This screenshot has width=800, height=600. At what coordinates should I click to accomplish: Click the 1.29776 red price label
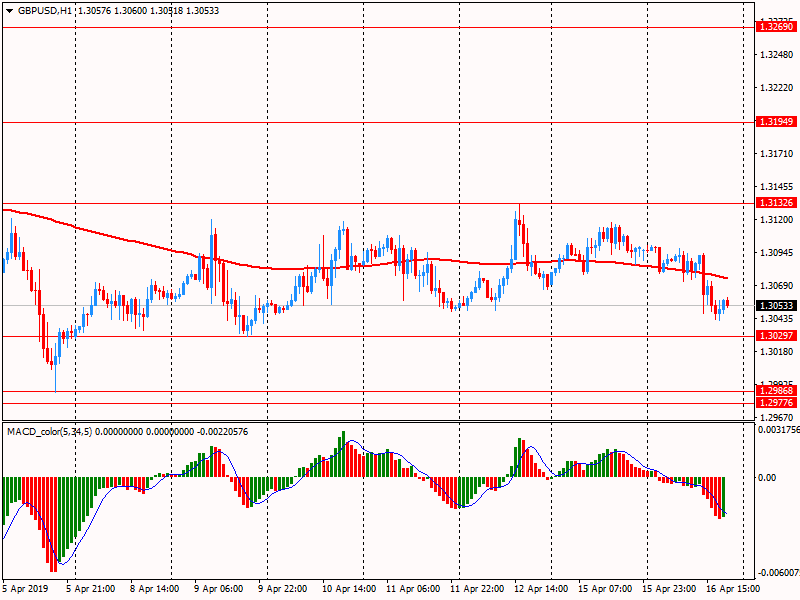click(776, 402)
